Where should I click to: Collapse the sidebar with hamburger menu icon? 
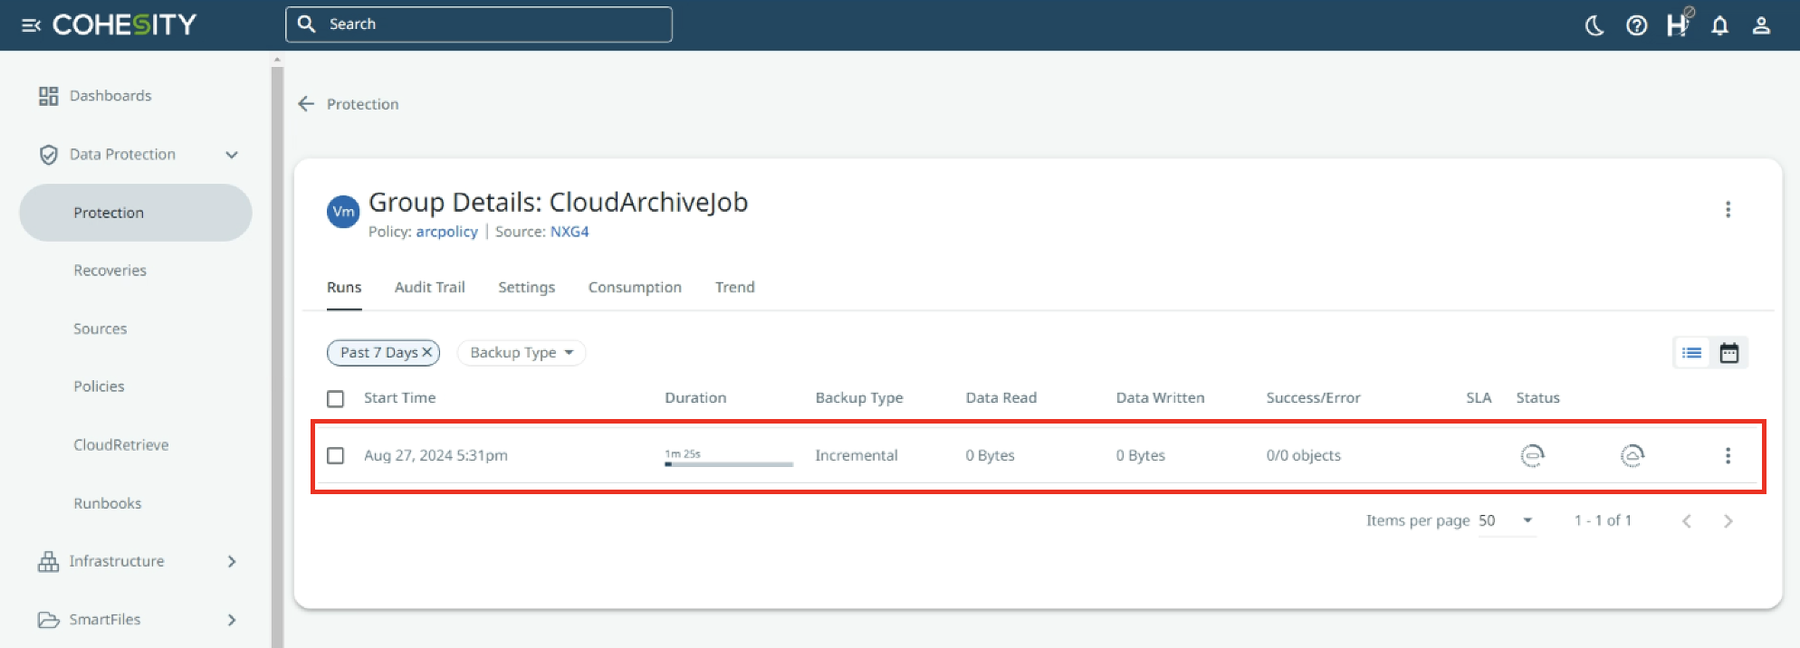click(x=31, y=25)
